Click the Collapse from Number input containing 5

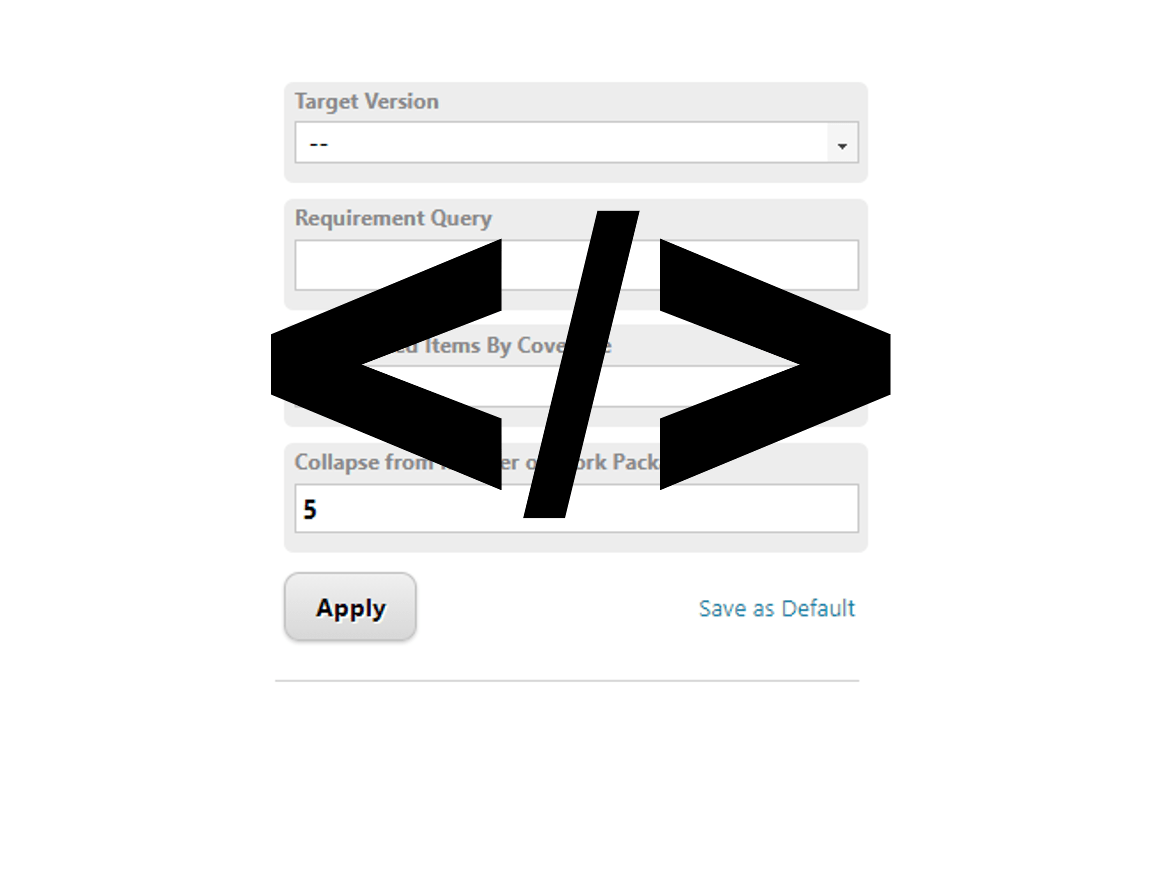[576, 509]
